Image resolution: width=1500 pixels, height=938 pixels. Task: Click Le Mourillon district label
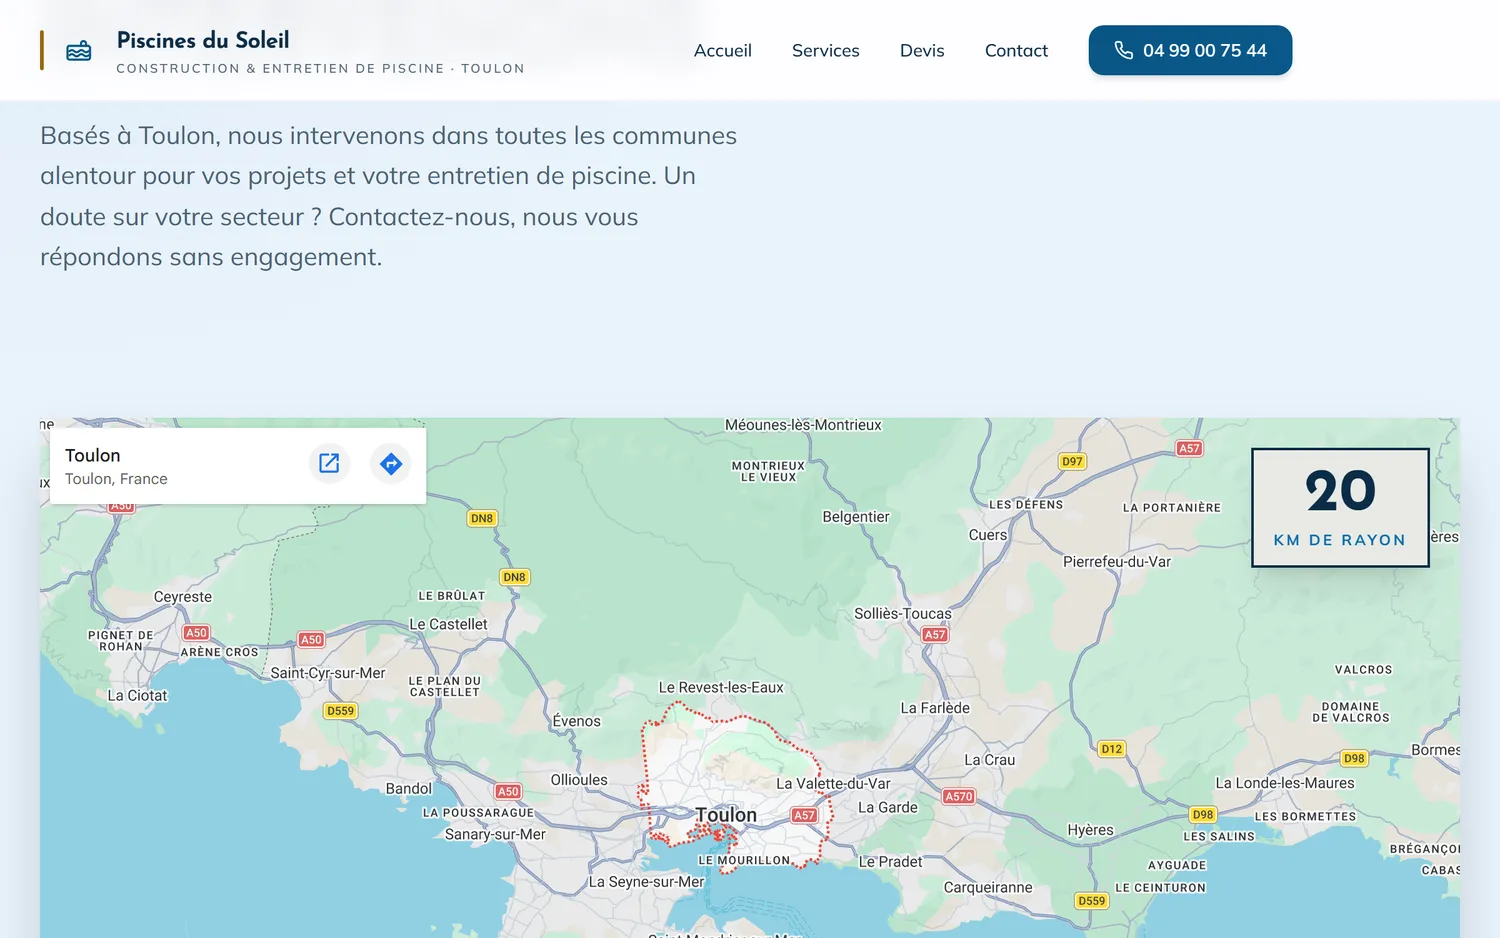click(x=744, y=860)
